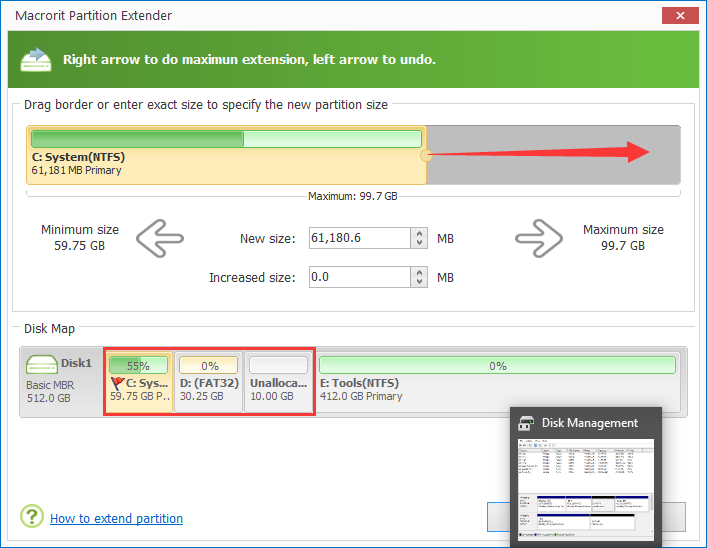Click the left arrow to undo extension
The height and width of the screenshot is (548, 707).
(x=160, y=238)
